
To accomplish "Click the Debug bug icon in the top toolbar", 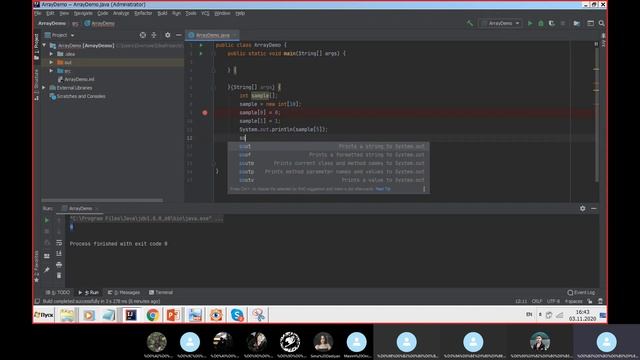I will [x=541, y=23].
